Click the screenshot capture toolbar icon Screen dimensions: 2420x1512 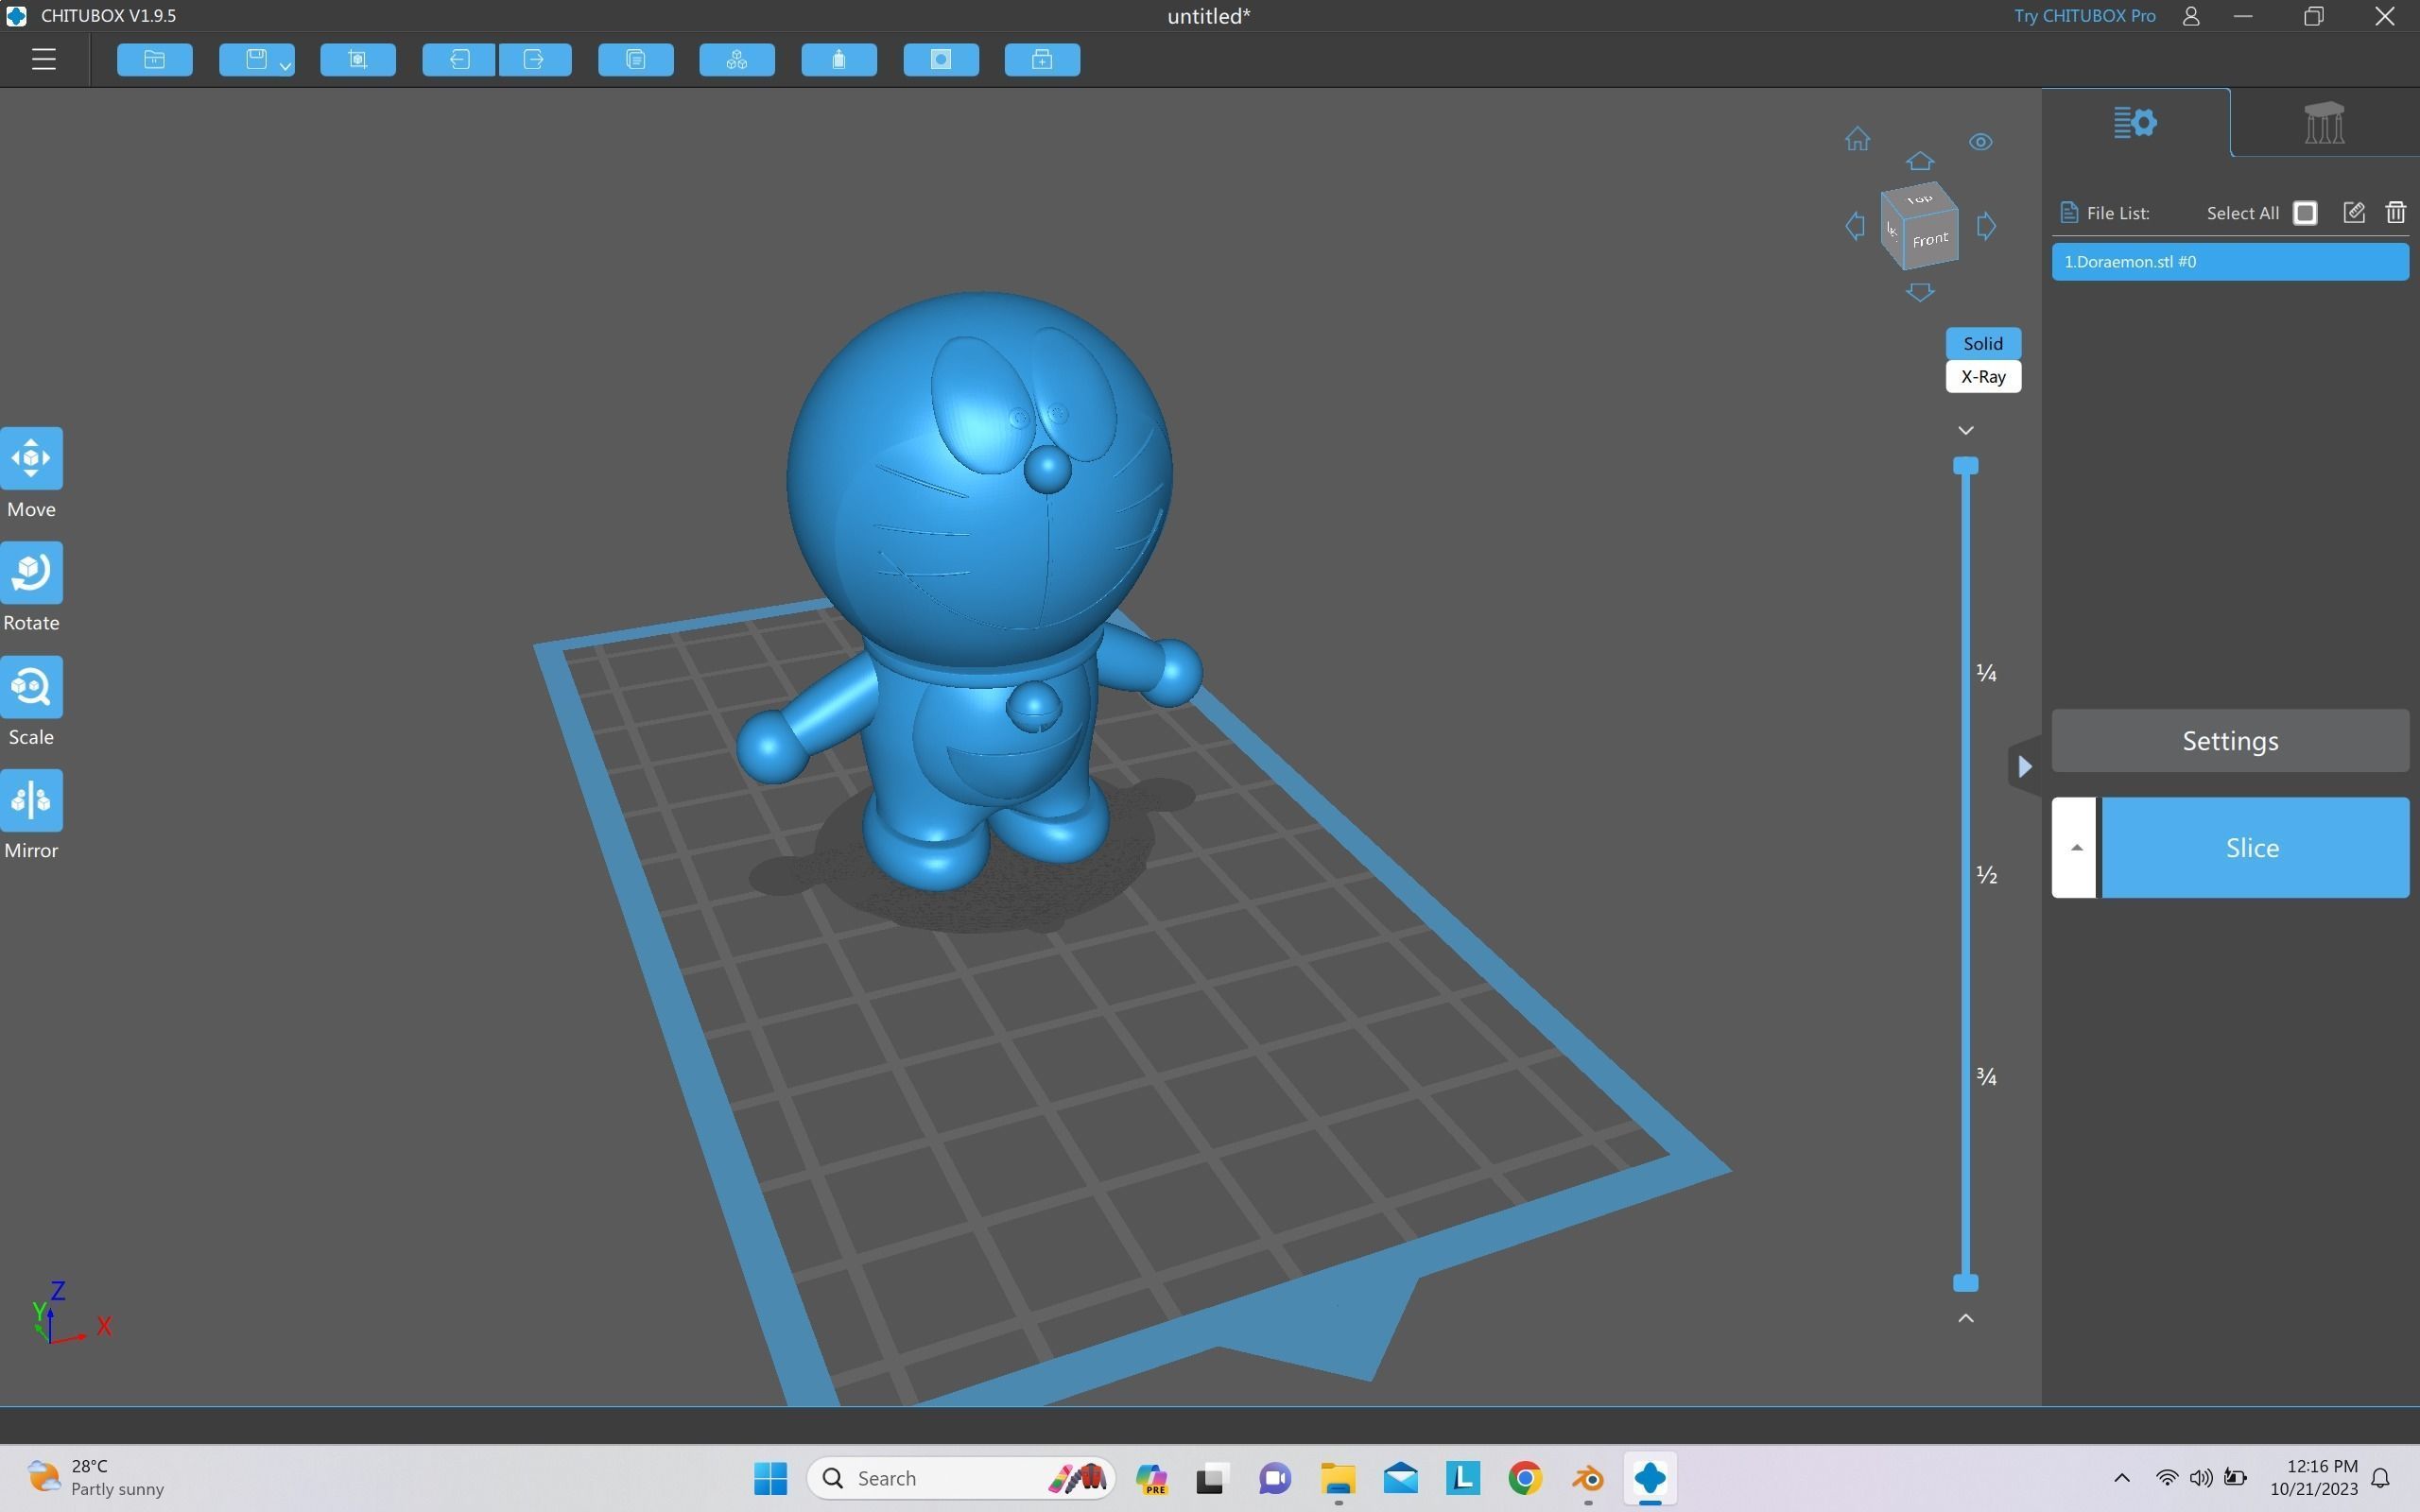coord(357,59)
